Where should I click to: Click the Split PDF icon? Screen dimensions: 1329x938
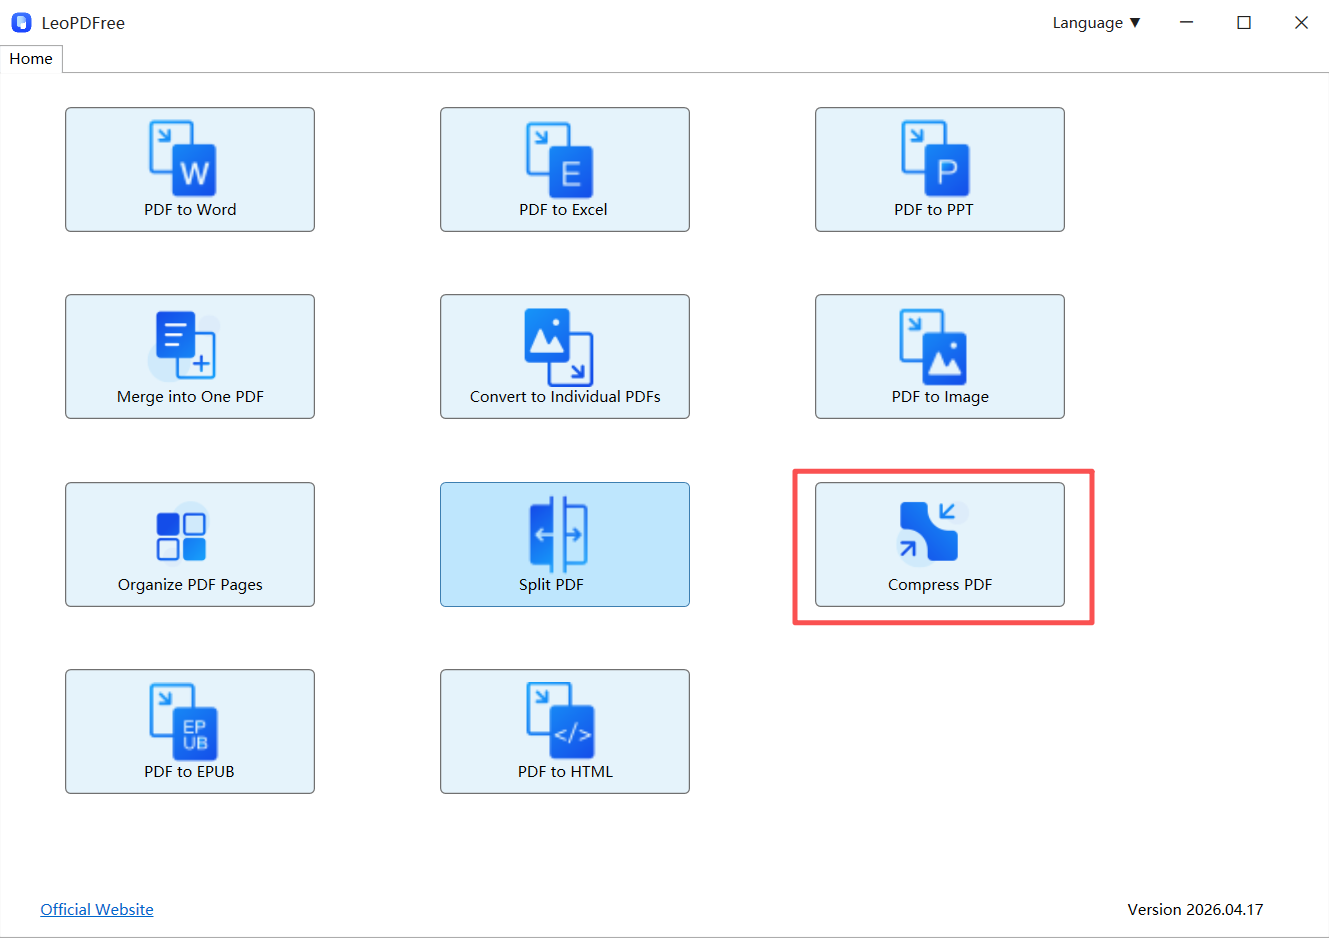tap(558, 534)
